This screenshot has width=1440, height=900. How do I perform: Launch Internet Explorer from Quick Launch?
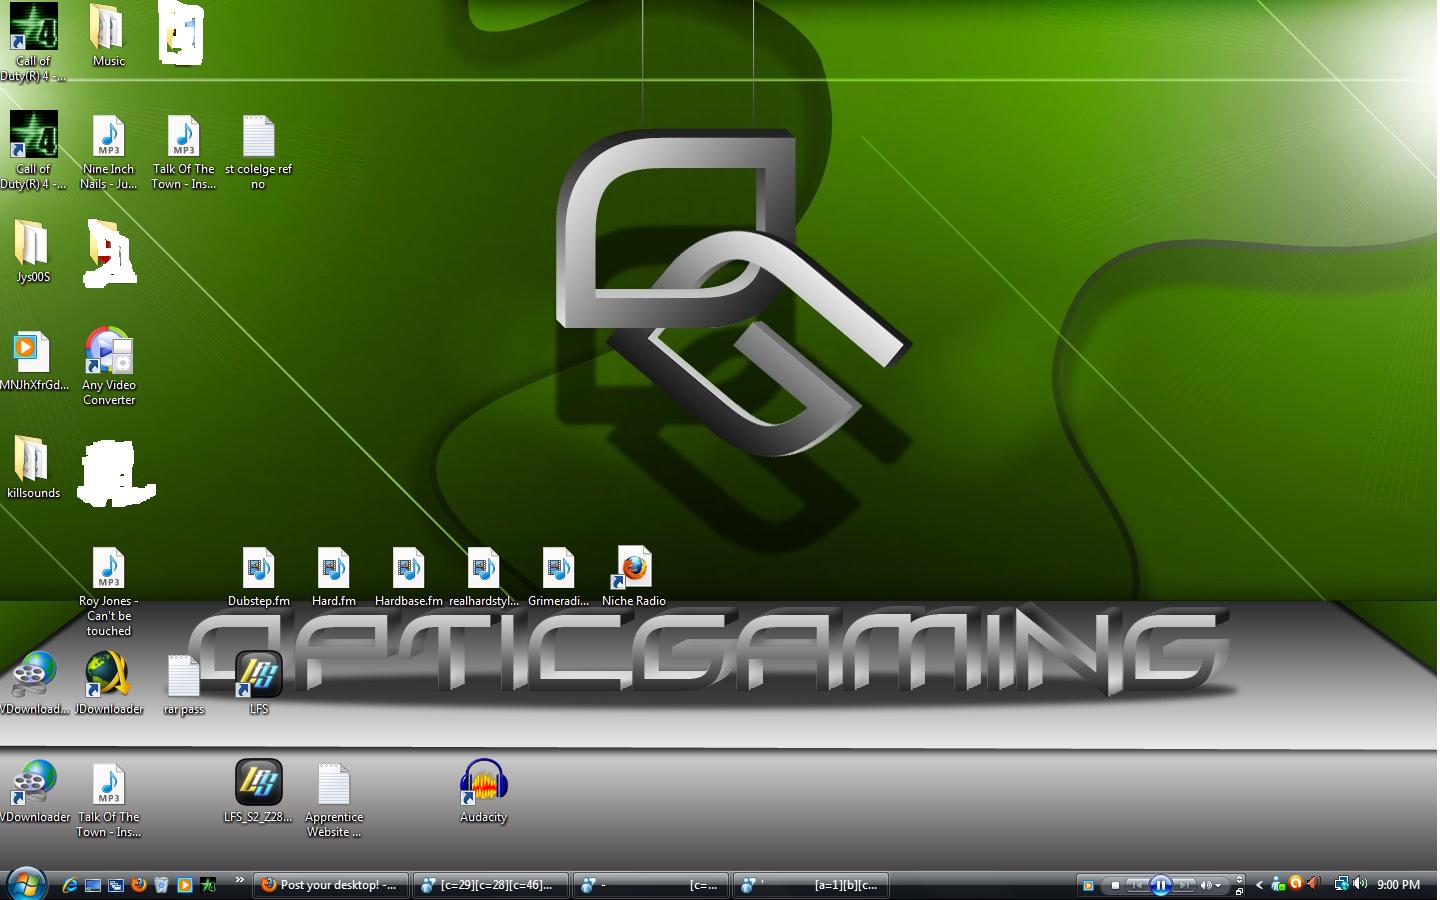[x=70, y=885]
